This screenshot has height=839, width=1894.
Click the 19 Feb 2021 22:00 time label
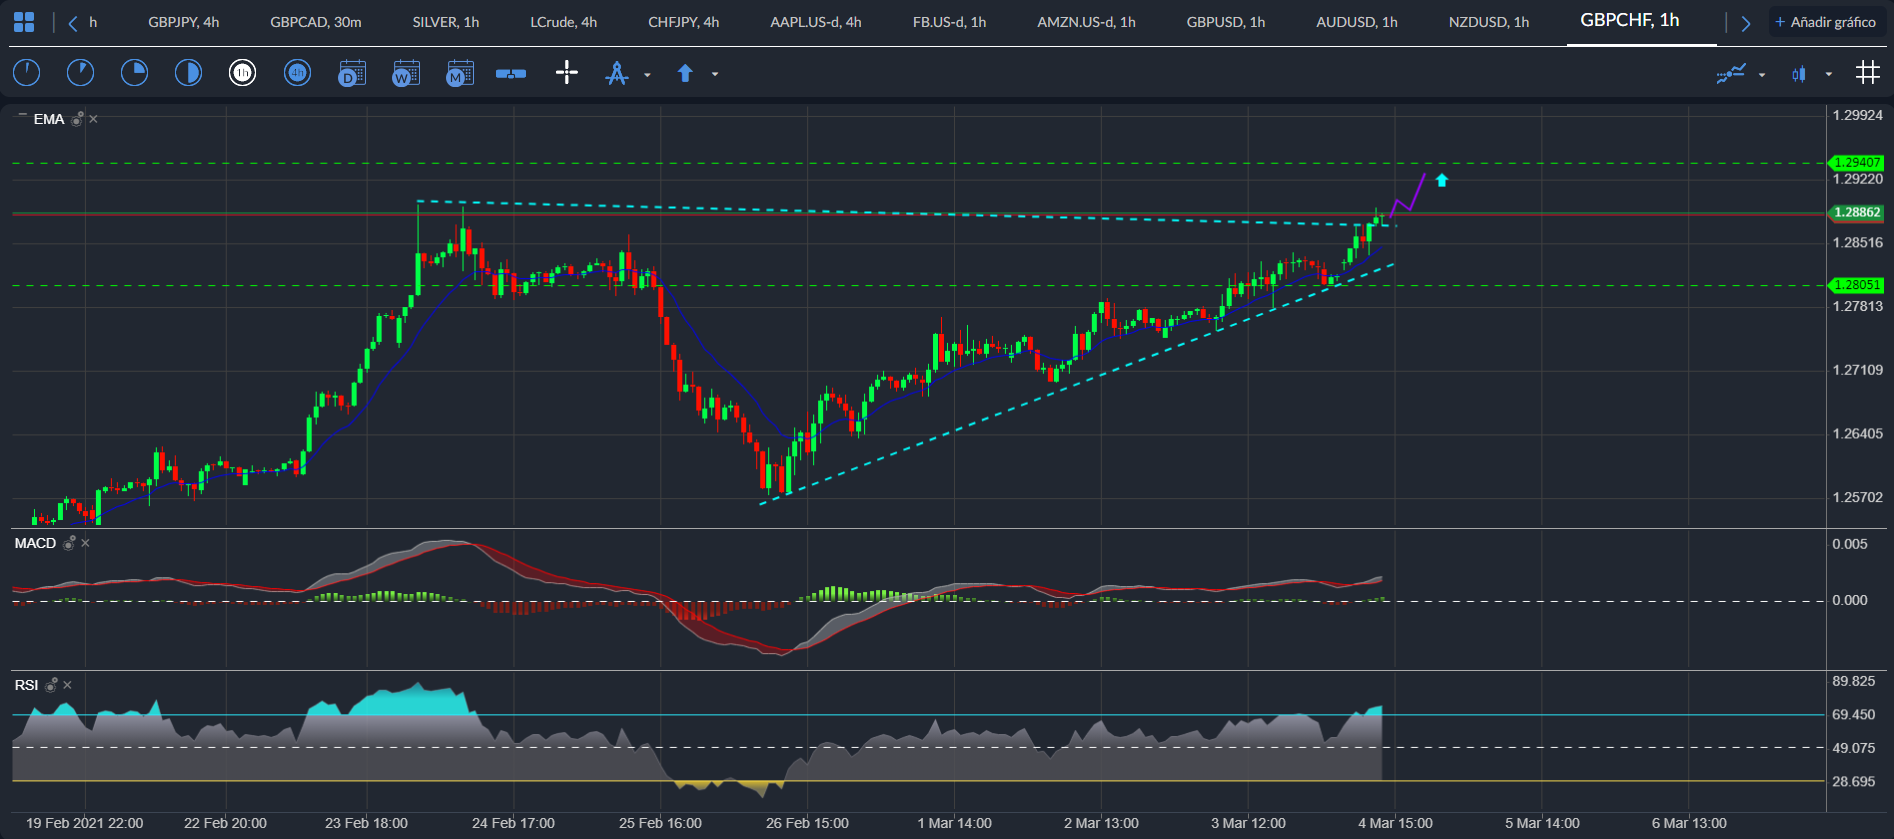[85, 823]
